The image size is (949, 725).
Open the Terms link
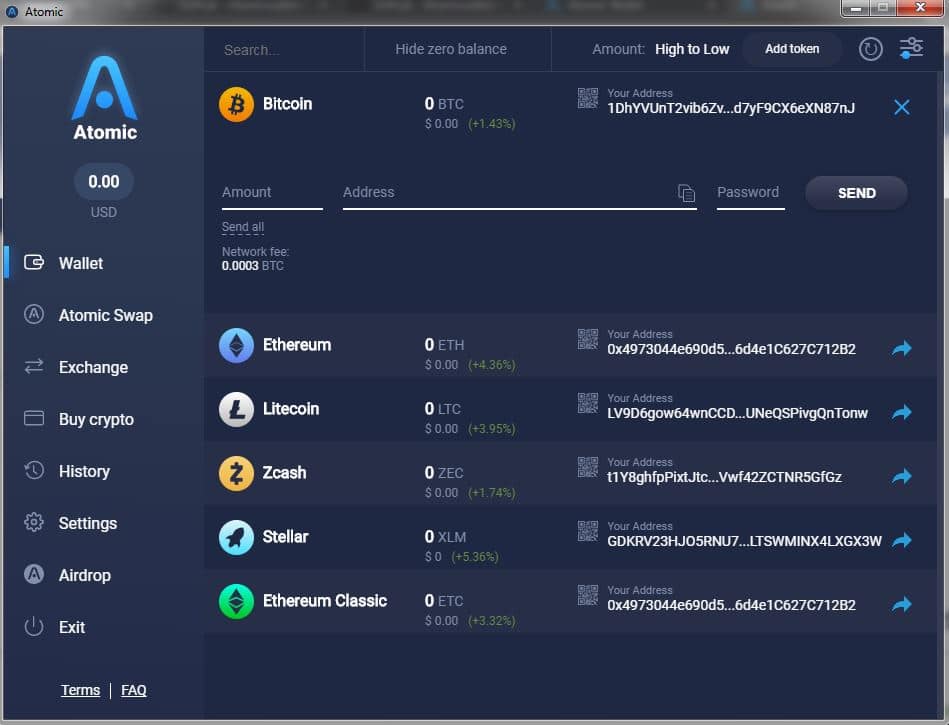[80, 690]
